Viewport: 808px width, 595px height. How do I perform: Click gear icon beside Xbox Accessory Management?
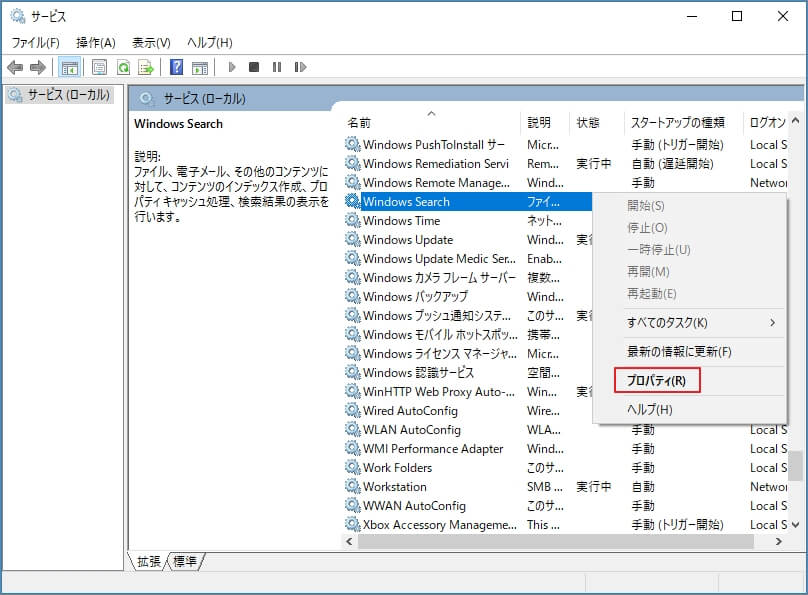pos(352,524)
